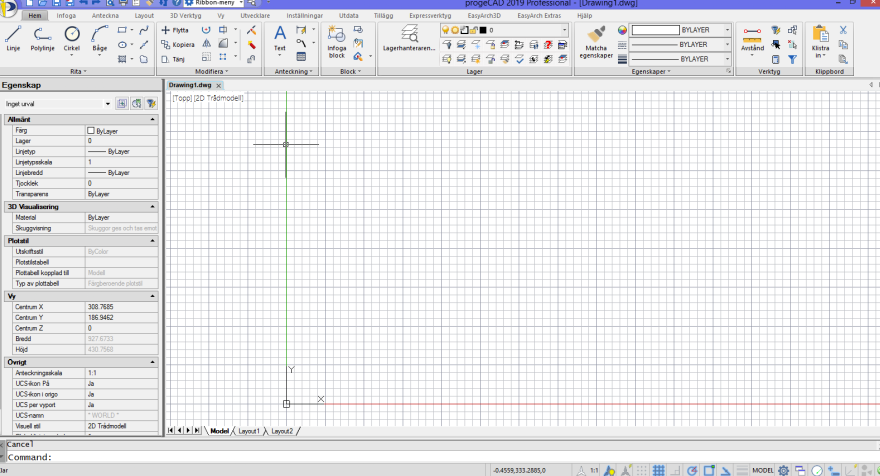Click the Färg ByLayer color swatch
Image resolution: width=880 pixels, height=476 pixels.
91,130
